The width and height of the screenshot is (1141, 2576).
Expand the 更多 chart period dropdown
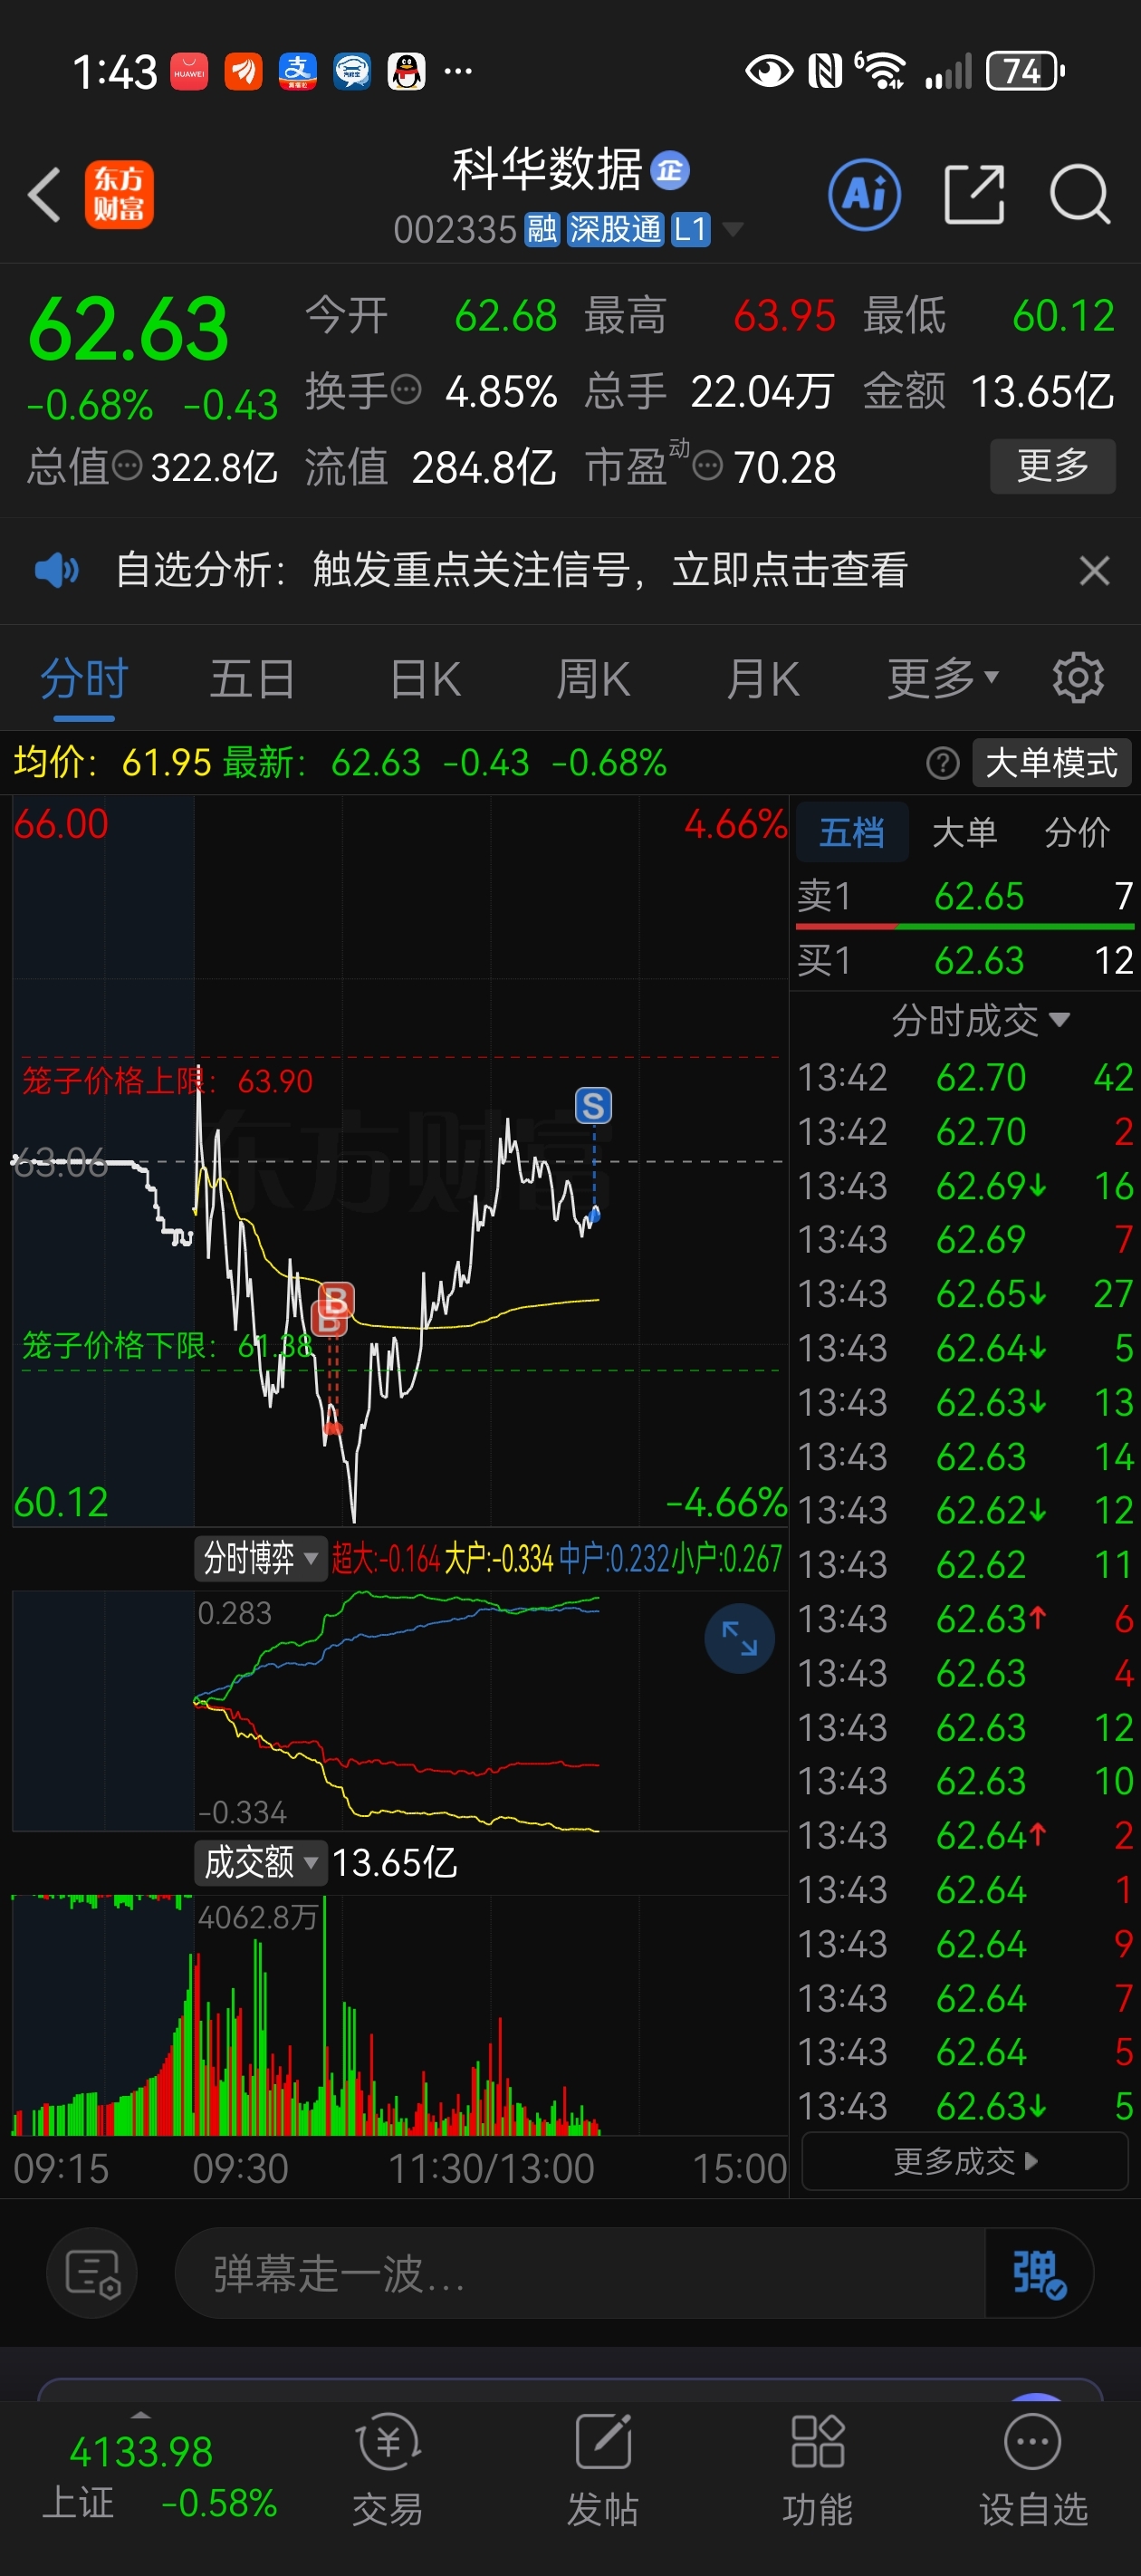click(x=943, y=678)
